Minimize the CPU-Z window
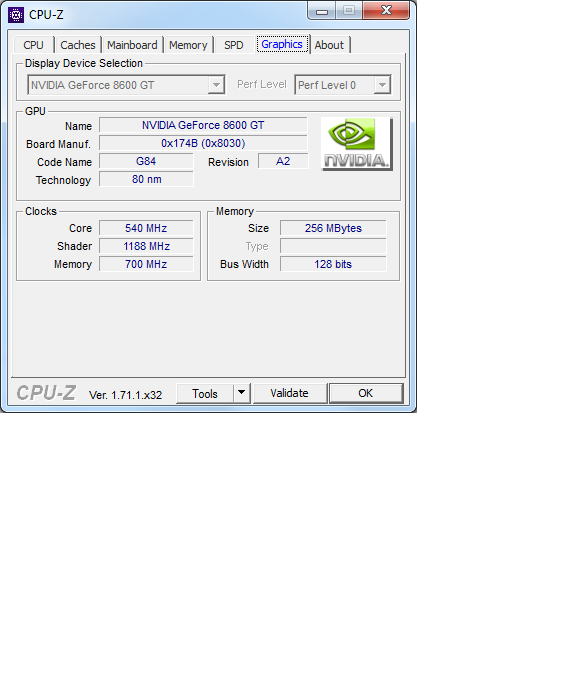573x673 pixels. 322,11
